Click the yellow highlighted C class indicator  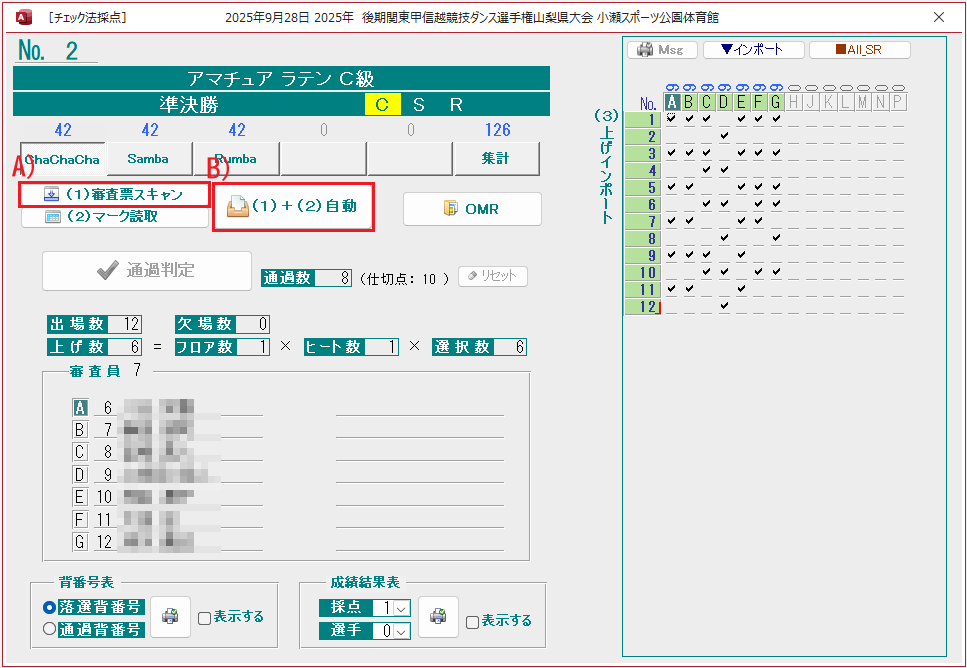[x=382, y=105]
